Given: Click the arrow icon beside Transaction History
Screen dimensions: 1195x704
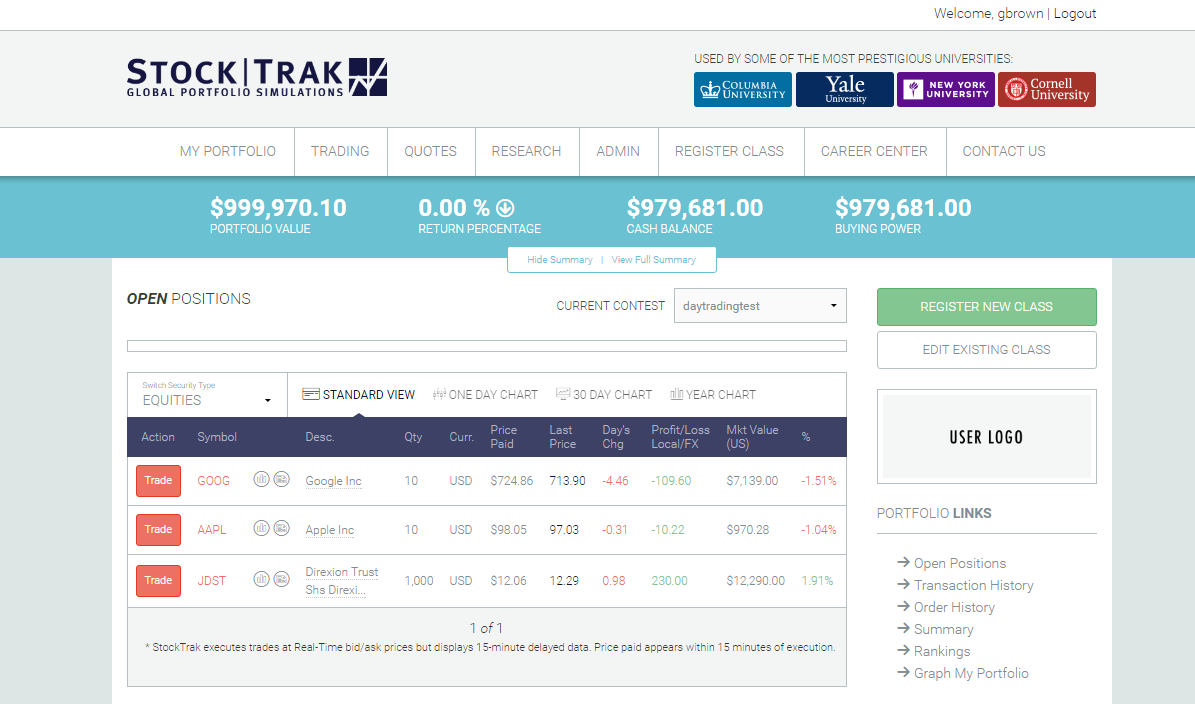Looking at the screenshot, I should point(904,584).
